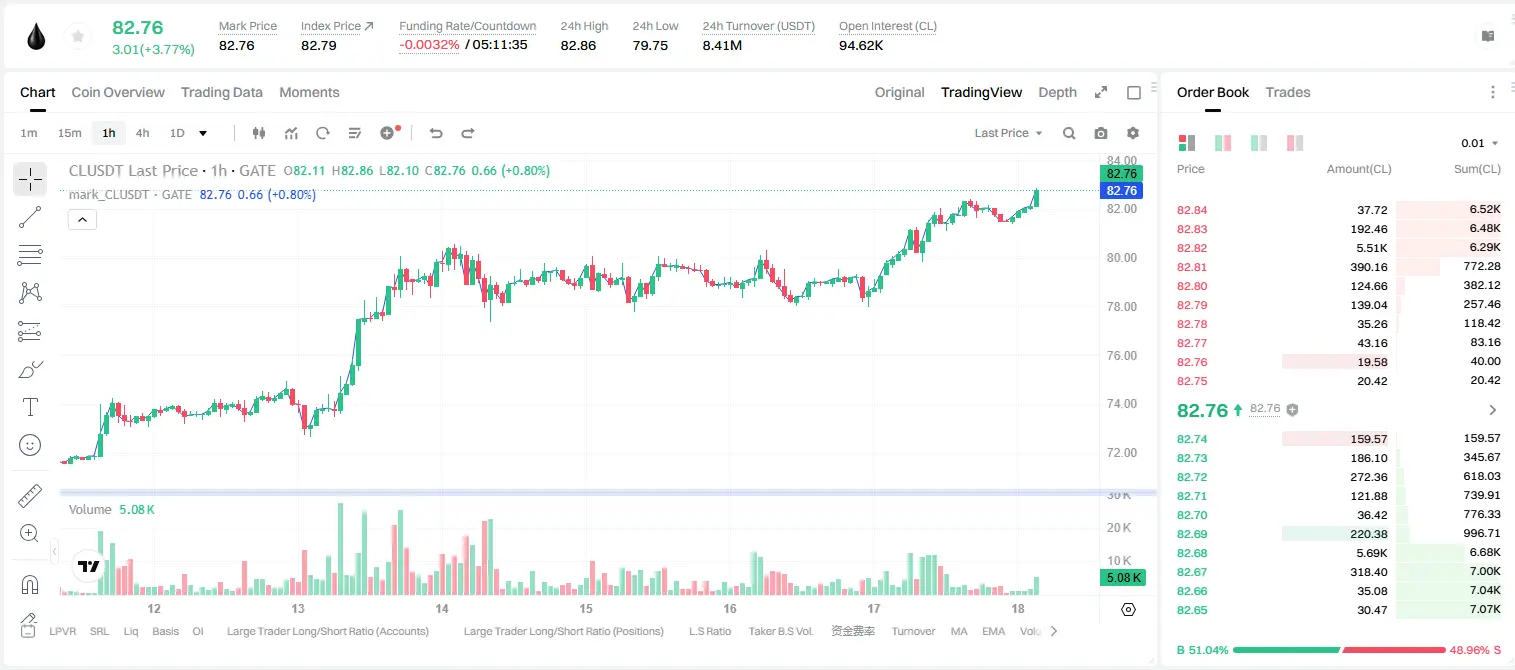The image size is (1515, 670).
Task: Show only sell orders in order book
Action: tap(1295, 143)
